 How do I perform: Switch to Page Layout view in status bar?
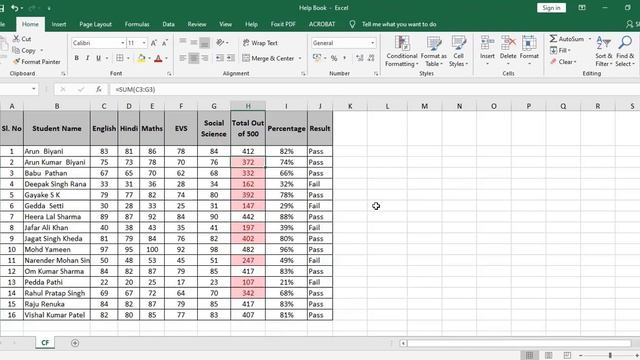[549, 356]
